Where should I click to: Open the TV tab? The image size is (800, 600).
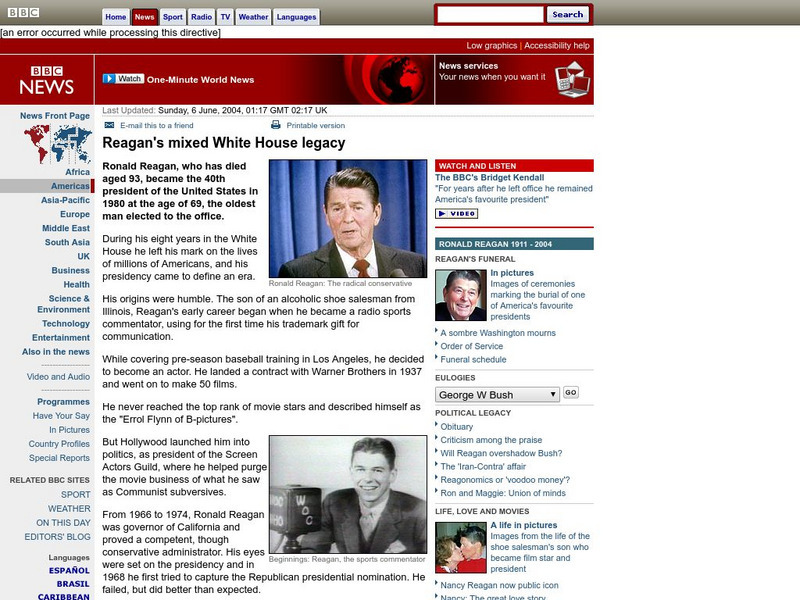coord(226,17)
